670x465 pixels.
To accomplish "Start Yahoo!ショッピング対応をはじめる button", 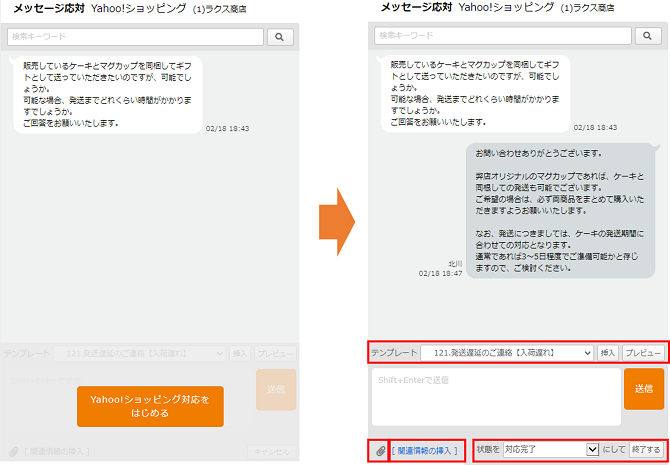I will pyautogui.click(x=150, y=406).
